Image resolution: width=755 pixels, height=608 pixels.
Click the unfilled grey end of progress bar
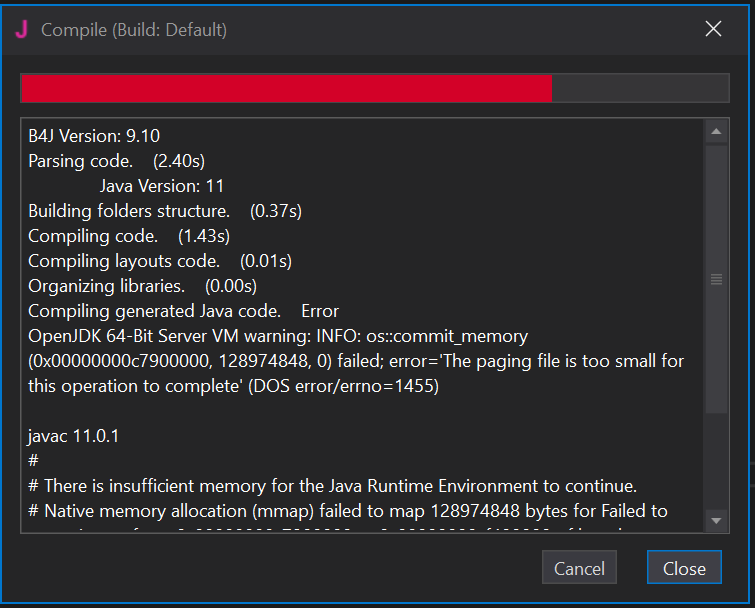(640, 88)
